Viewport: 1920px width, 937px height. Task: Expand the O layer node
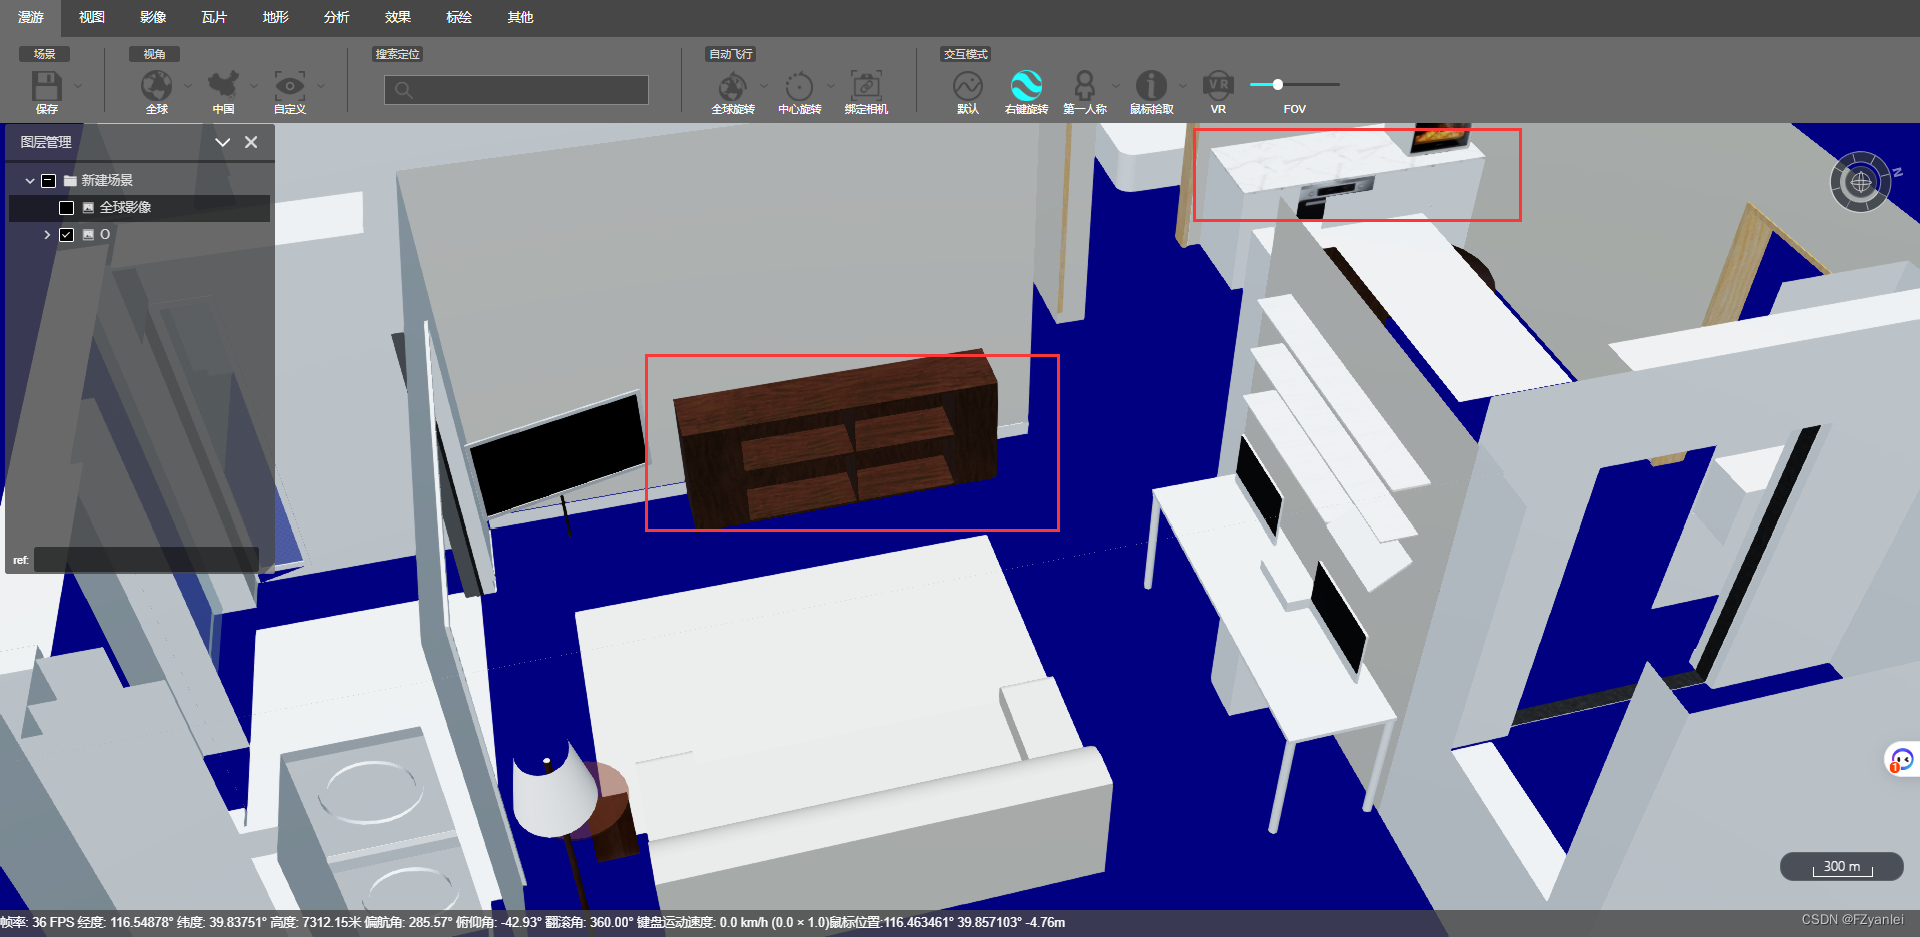coord(47,234)
